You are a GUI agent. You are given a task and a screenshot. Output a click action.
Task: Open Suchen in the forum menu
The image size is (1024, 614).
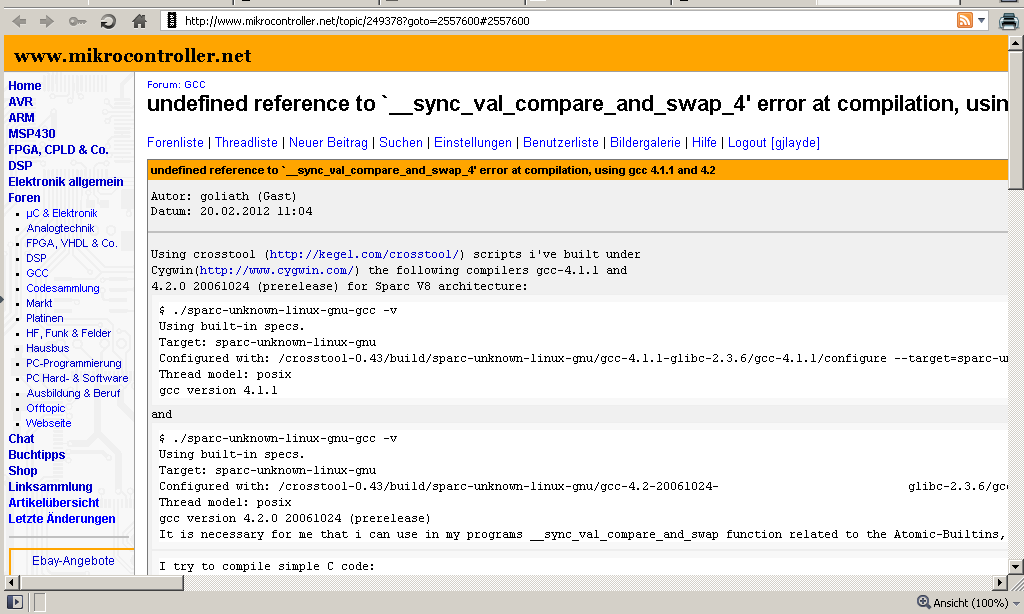[401, 143]
